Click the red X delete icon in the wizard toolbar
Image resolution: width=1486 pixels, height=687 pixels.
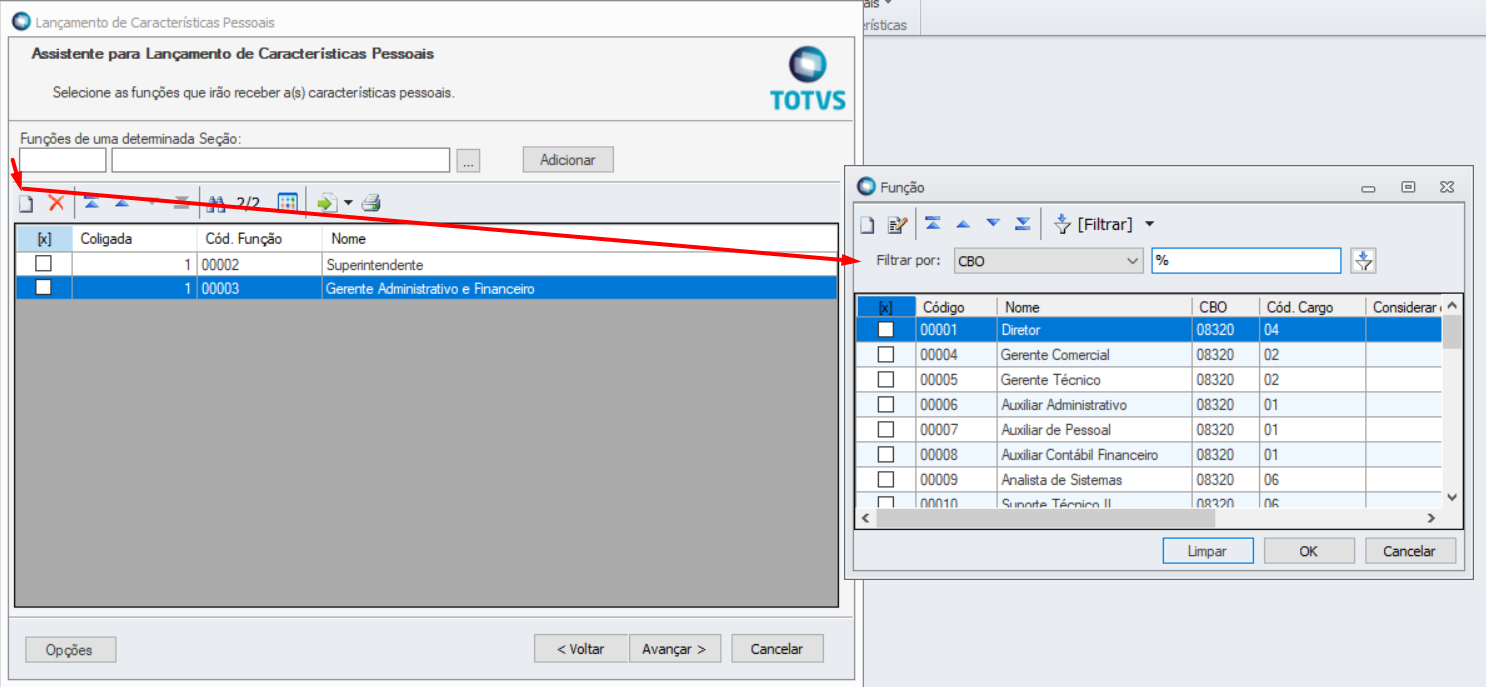[56, 203]
